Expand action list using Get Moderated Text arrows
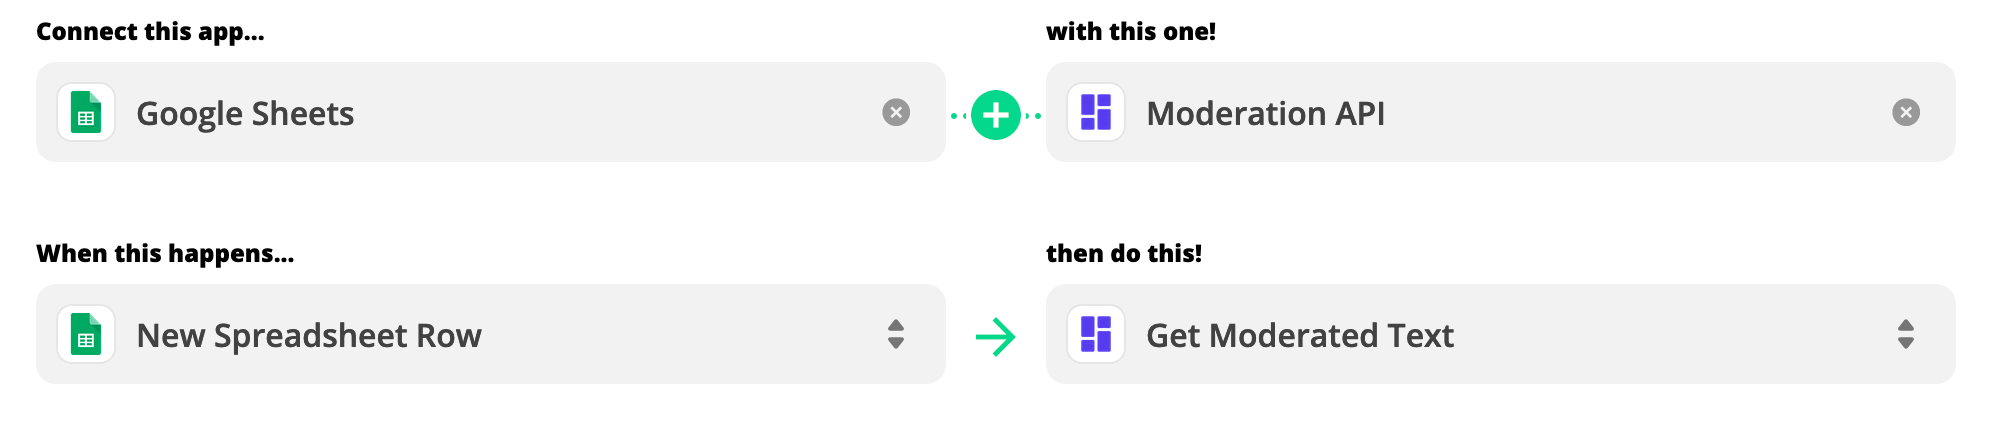The height and width of the screenshot is (422, 1990). 1906,334
